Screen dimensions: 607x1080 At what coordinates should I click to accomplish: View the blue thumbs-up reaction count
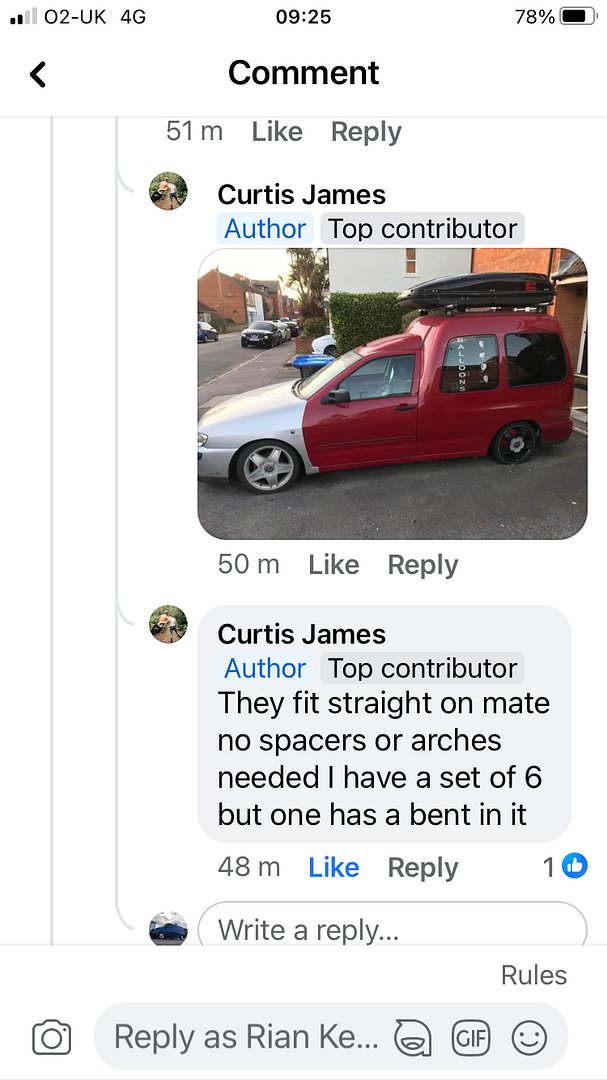[x=565, y=867]
